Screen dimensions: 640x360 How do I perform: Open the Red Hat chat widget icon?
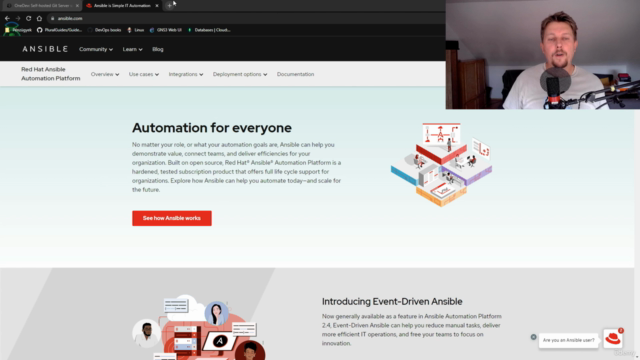click(613, 338)
